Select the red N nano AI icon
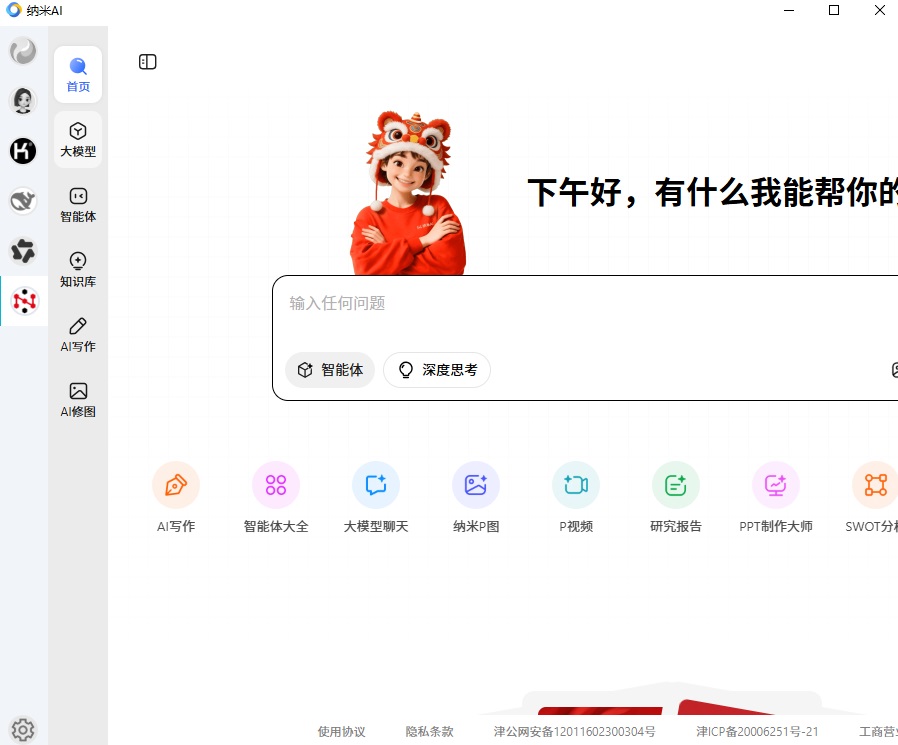This screenshot has width=898, height=745. pyautogui.click(x=25, y=301)
